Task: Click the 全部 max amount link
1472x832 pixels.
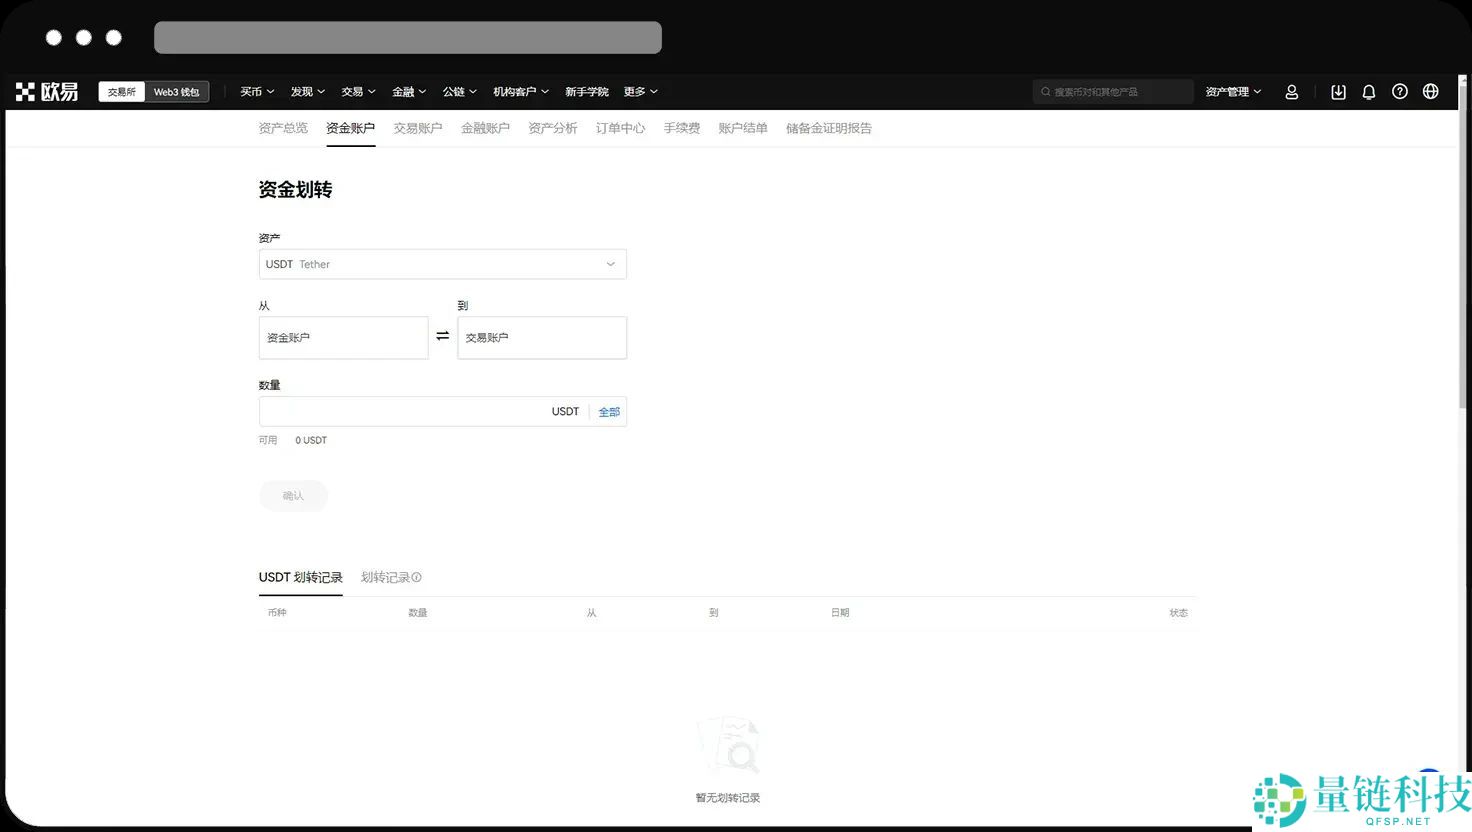Action: click(x=609, y=411)
